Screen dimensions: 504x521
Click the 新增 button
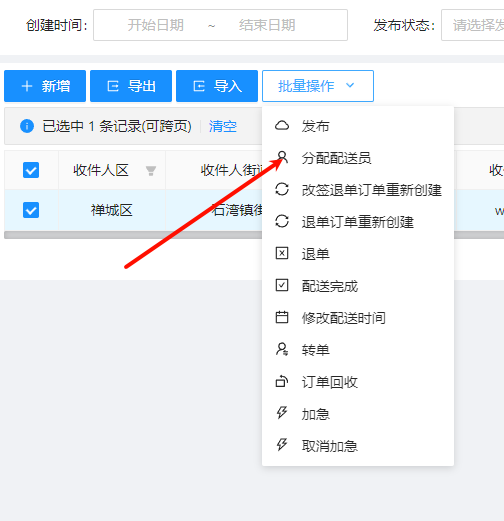tap(45, 86)
